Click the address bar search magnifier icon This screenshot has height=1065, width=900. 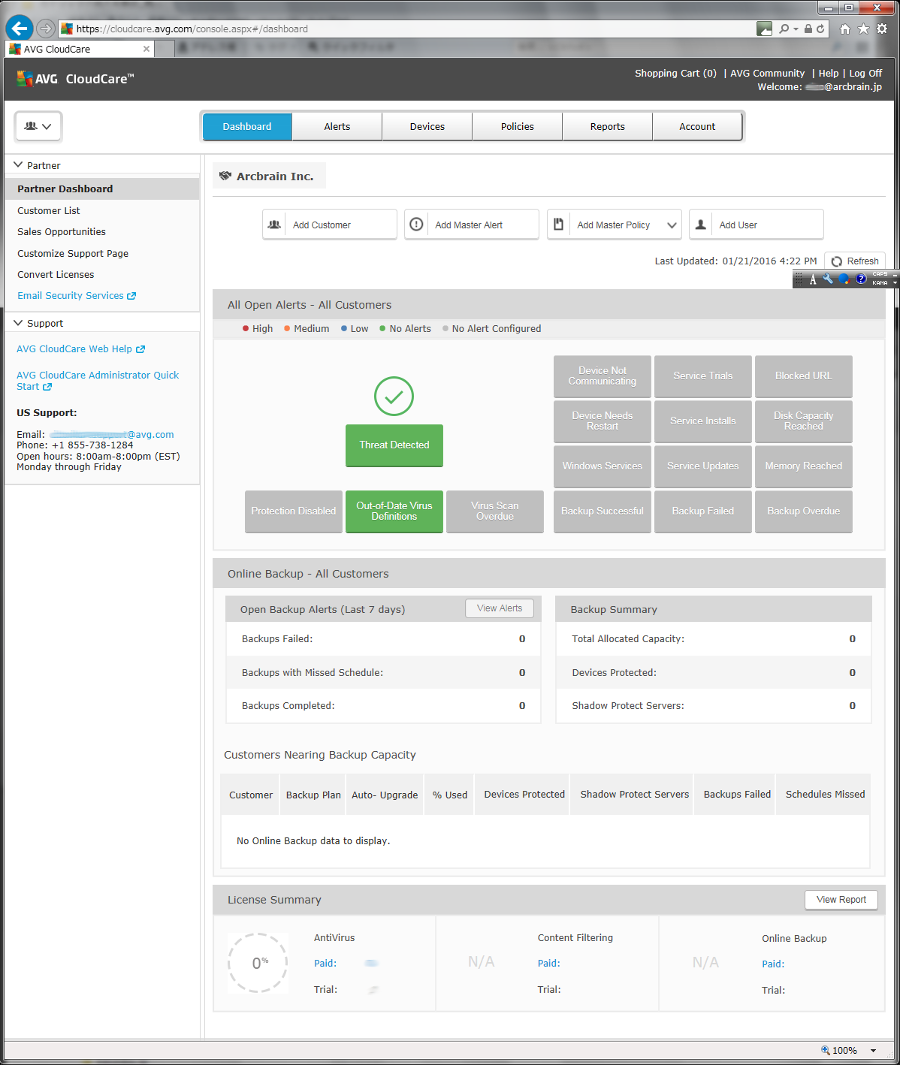(x=784, y=29)
